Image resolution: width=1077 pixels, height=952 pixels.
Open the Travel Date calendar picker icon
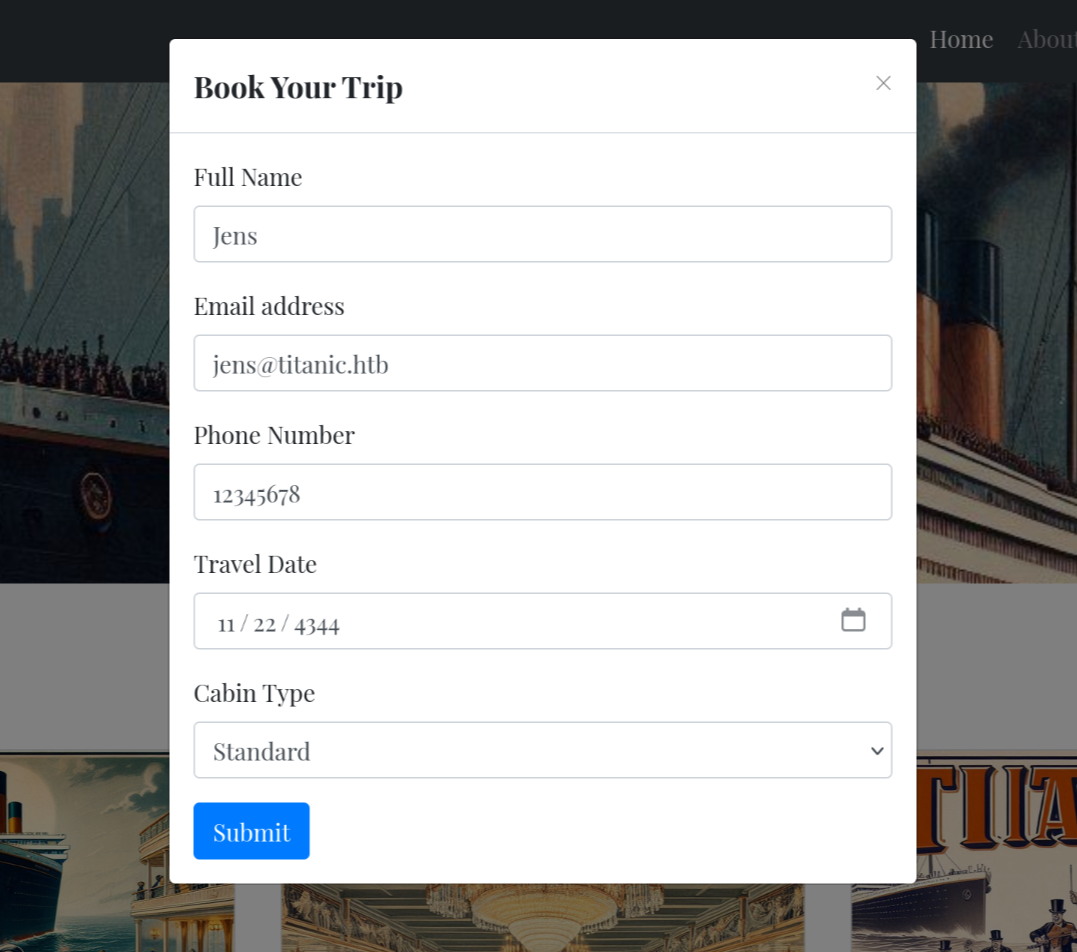[x=853, y=620]
